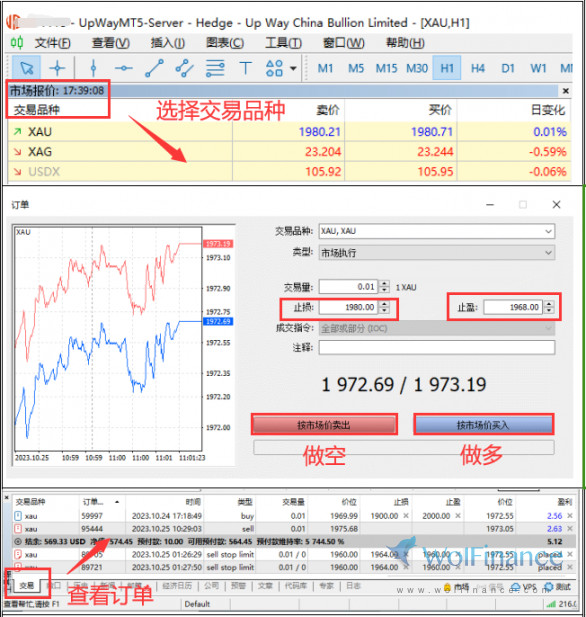Expand the 交易品种 XAU, XAU dropdown
Image resolution: width=586 pixels, height=617 pixels.
click(548, 231)
